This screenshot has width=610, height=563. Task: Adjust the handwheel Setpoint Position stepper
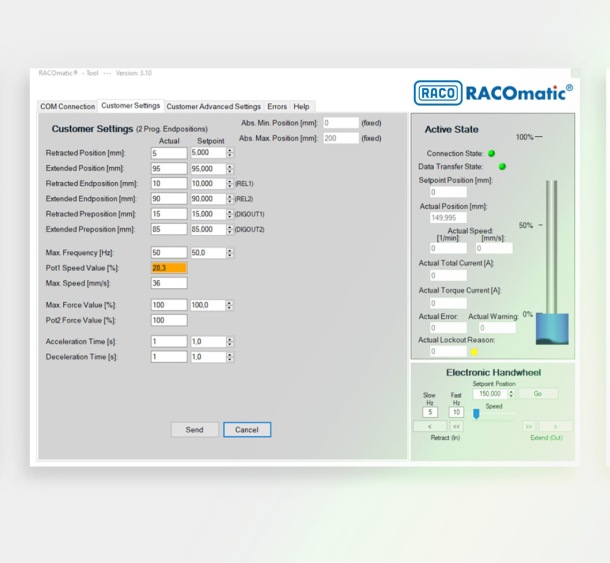(512, 394)
